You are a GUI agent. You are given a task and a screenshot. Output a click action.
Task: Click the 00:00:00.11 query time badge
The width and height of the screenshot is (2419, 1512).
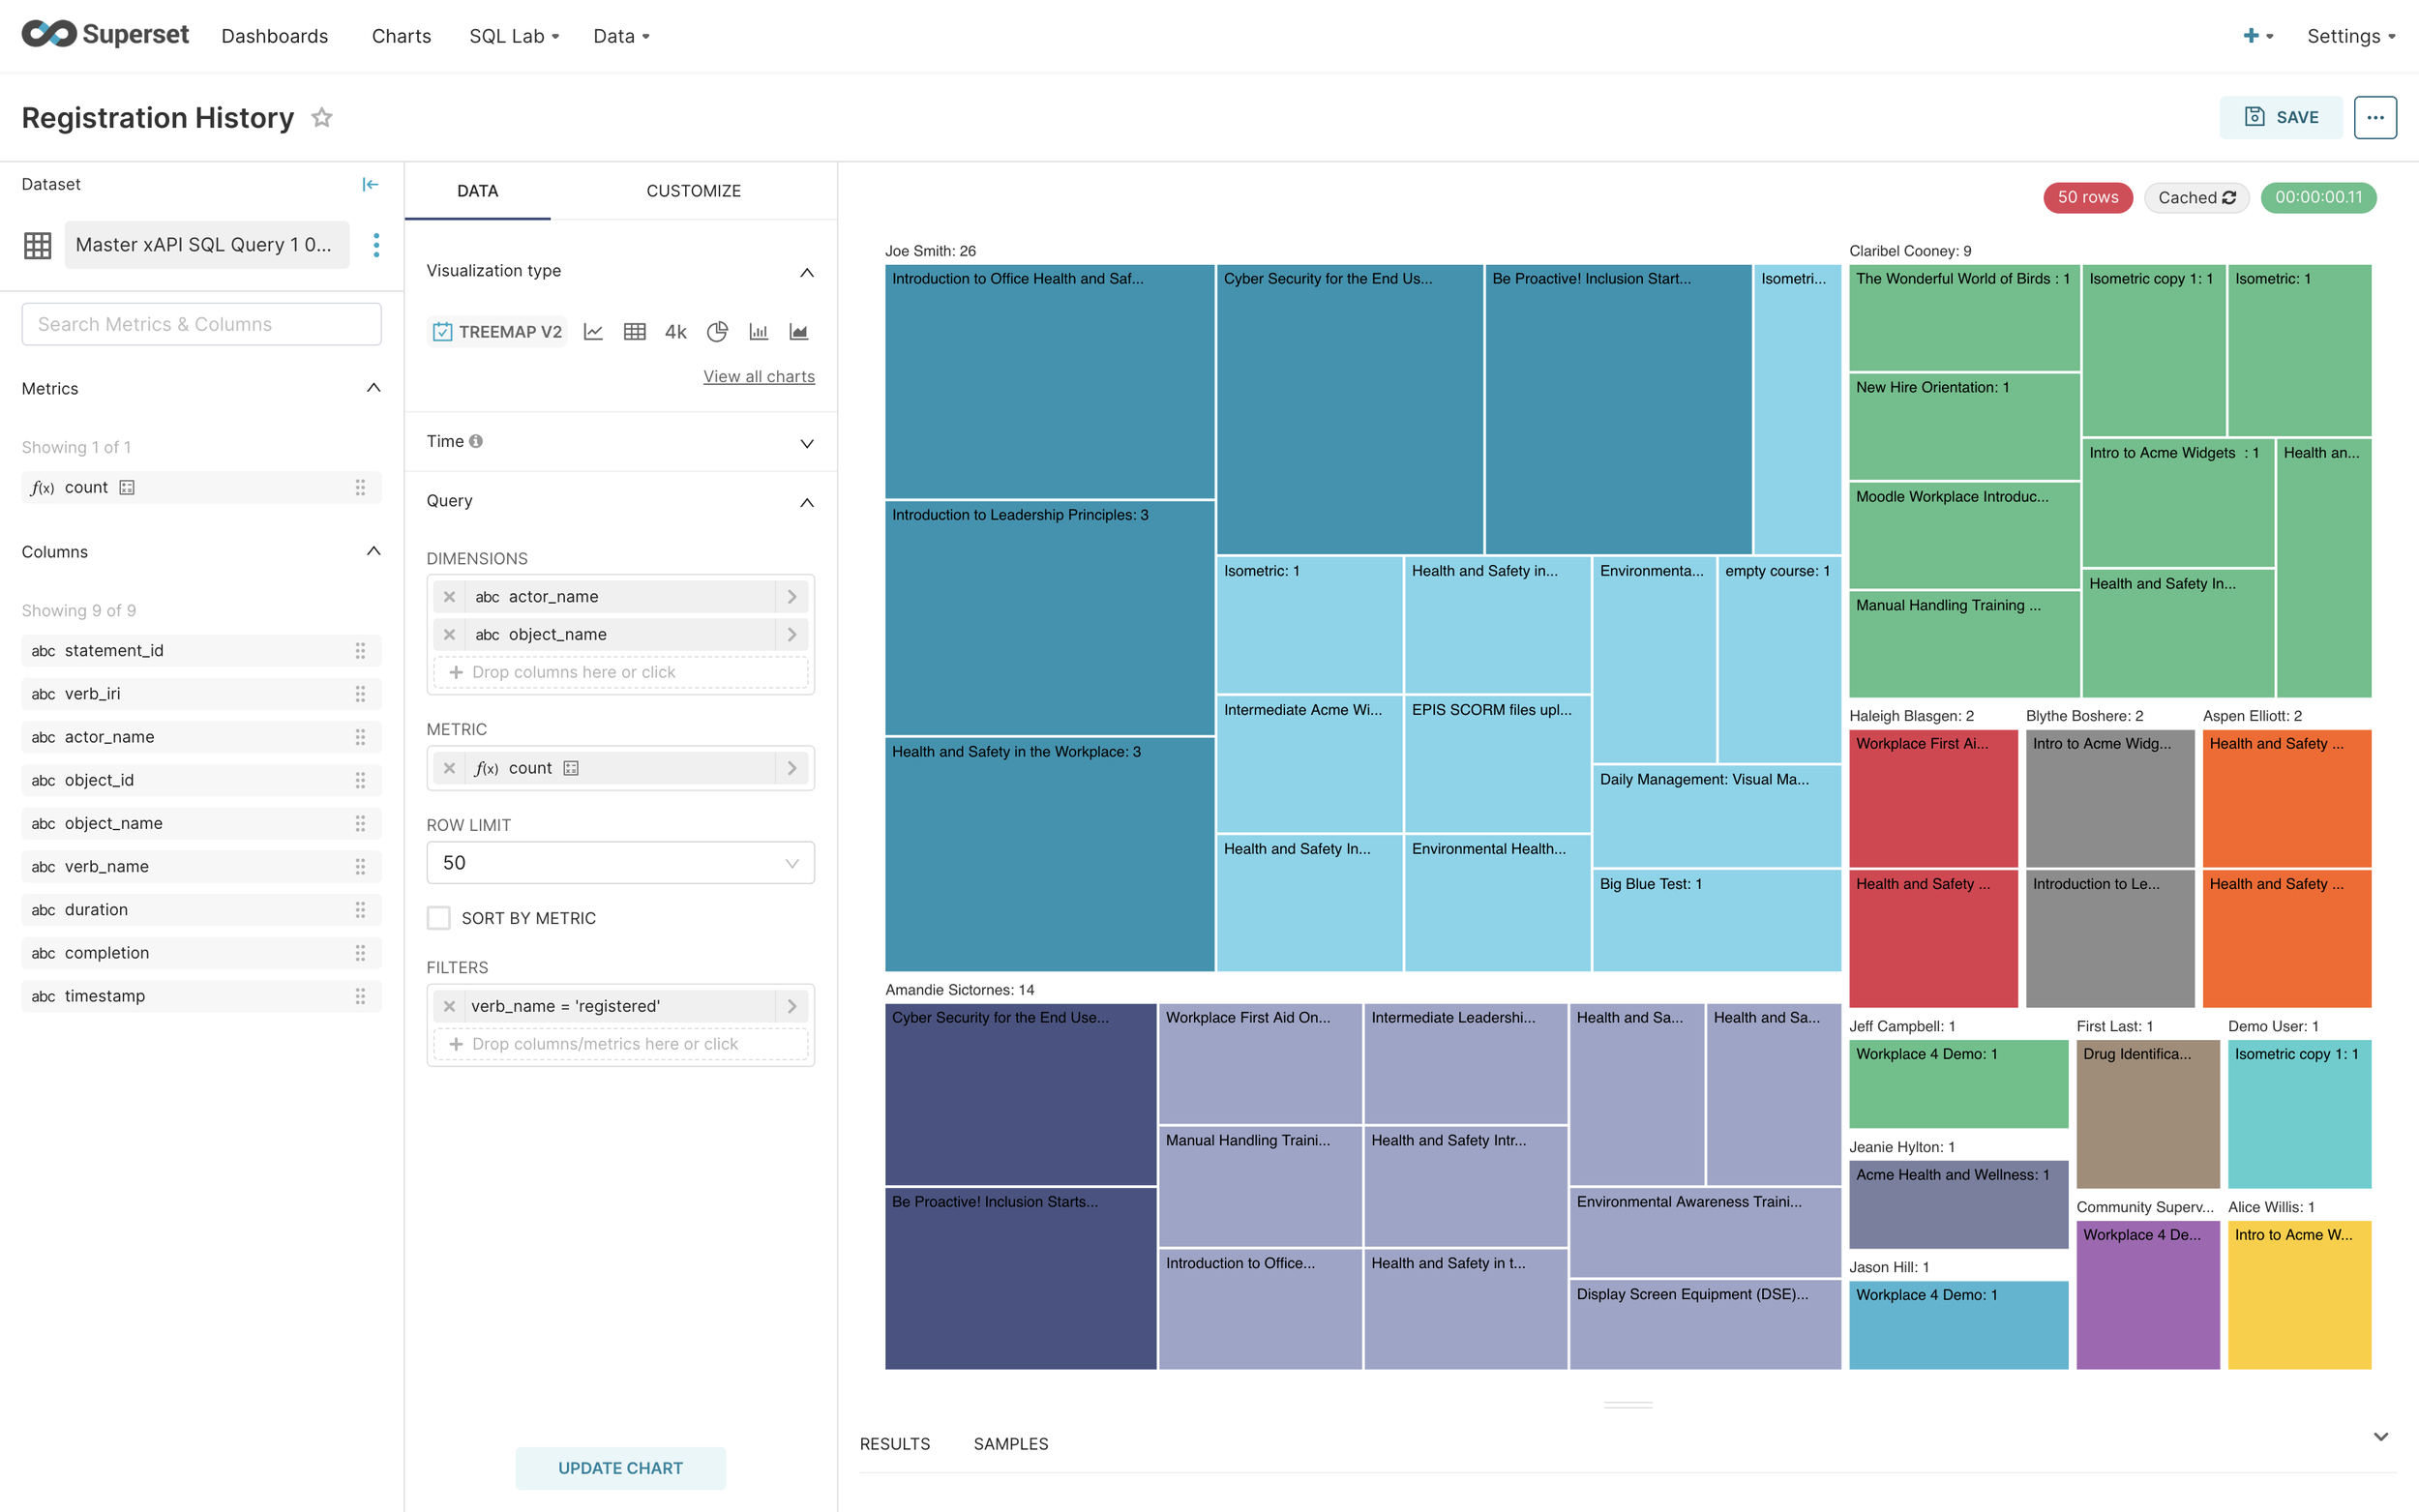click(2318, 198)
